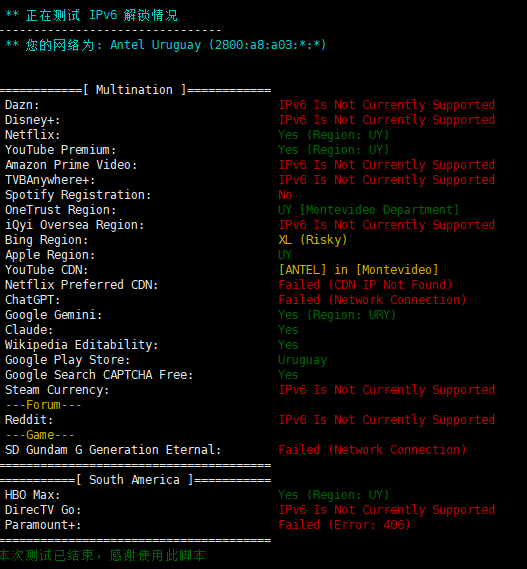Click '[ANTEL] in [Montevideo]' result
This screenshot has height=569, width=527.
359,270
